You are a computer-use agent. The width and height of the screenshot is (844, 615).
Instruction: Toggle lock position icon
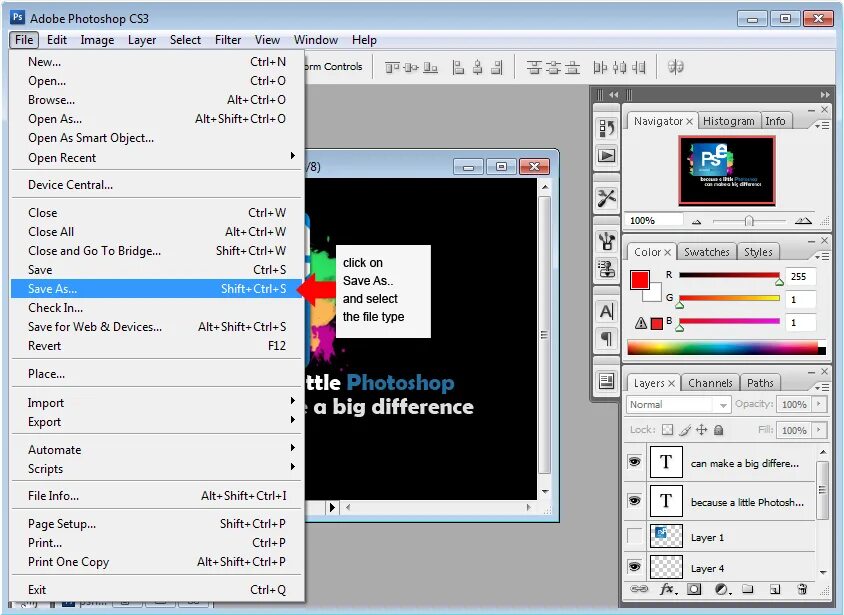(701, 429)
